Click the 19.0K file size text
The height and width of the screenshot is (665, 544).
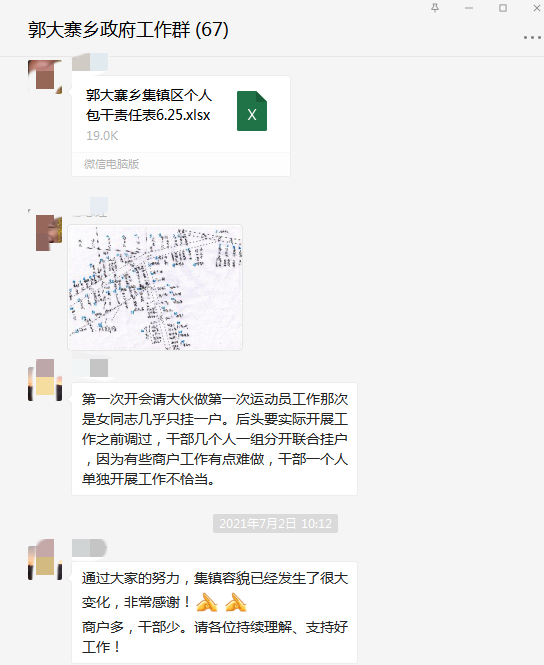pyautogui.click(x=102, y=136)
